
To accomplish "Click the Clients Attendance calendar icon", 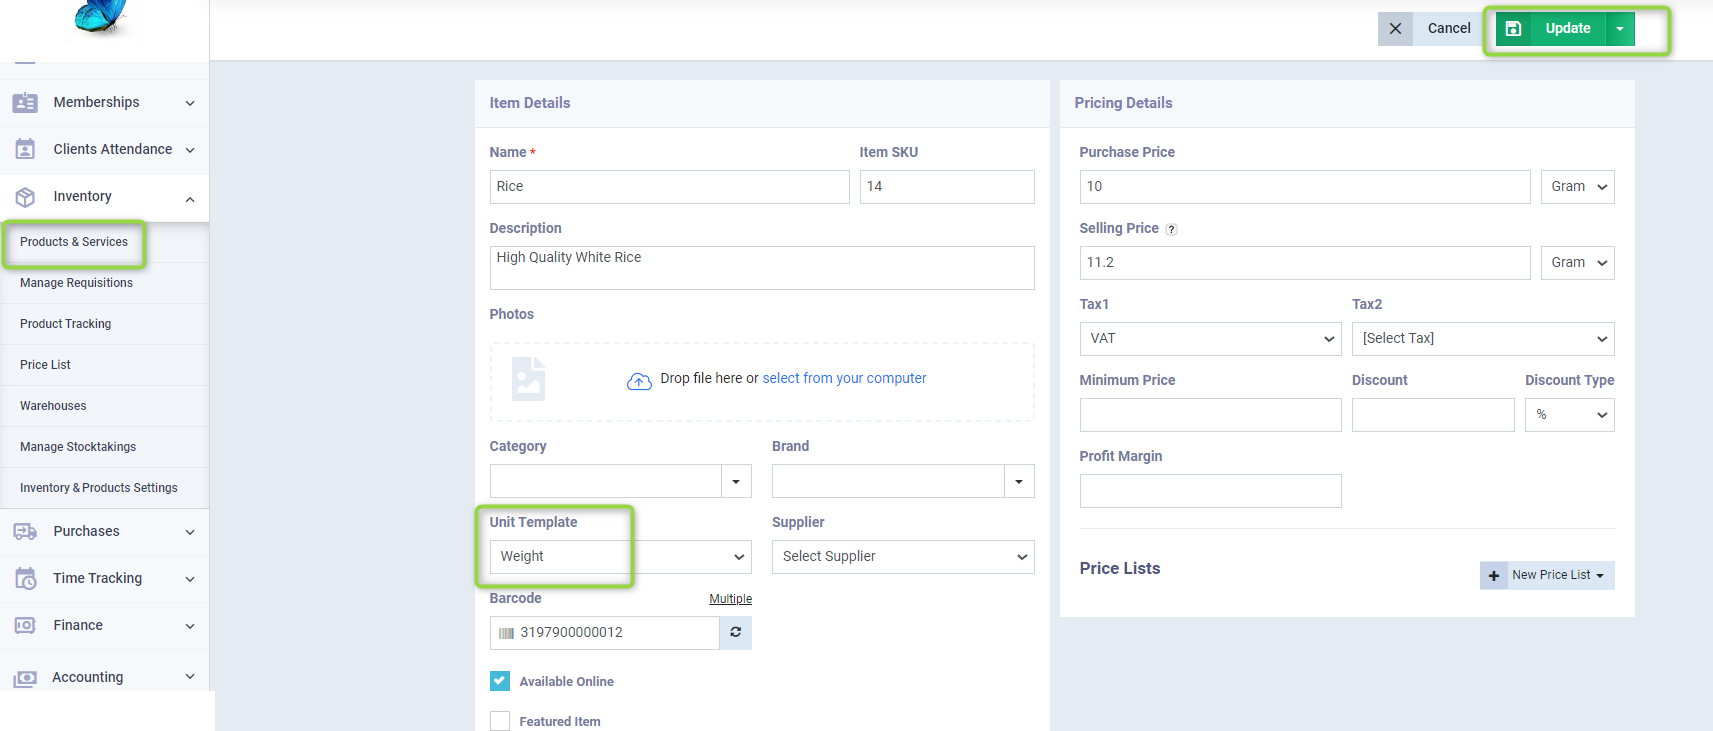I will [25, 150].
